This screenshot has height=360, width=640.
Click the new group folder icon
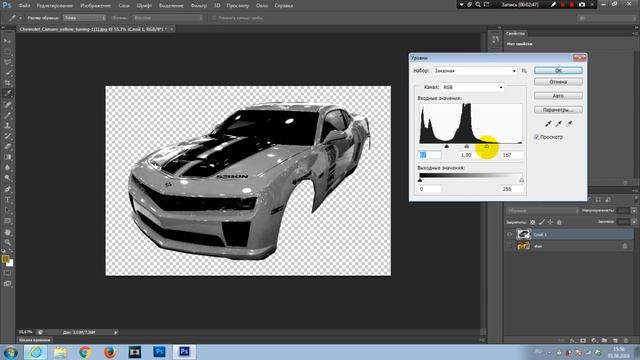[x=604, y=340]
